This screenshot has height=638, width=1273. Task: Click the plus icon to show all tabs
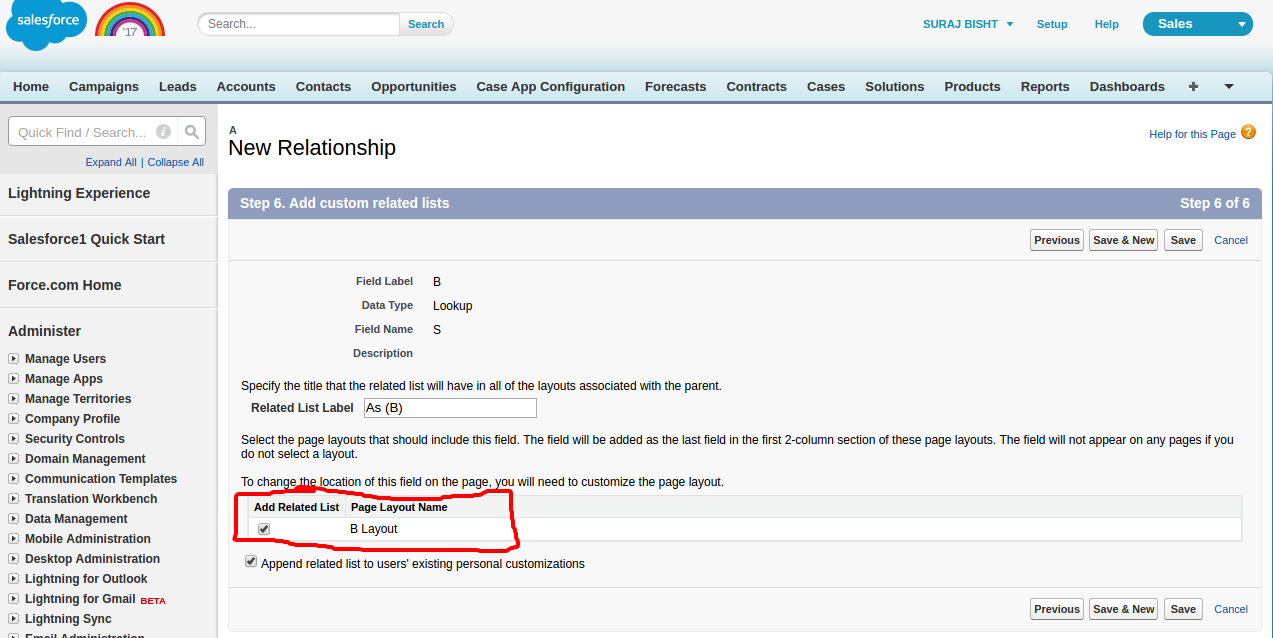[1193, 87]
